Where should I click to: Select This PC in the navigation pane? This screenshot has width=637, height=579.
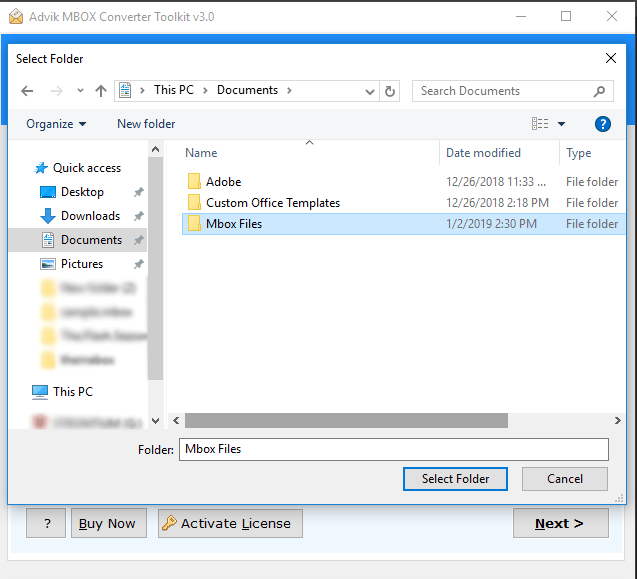click(63, 392)
